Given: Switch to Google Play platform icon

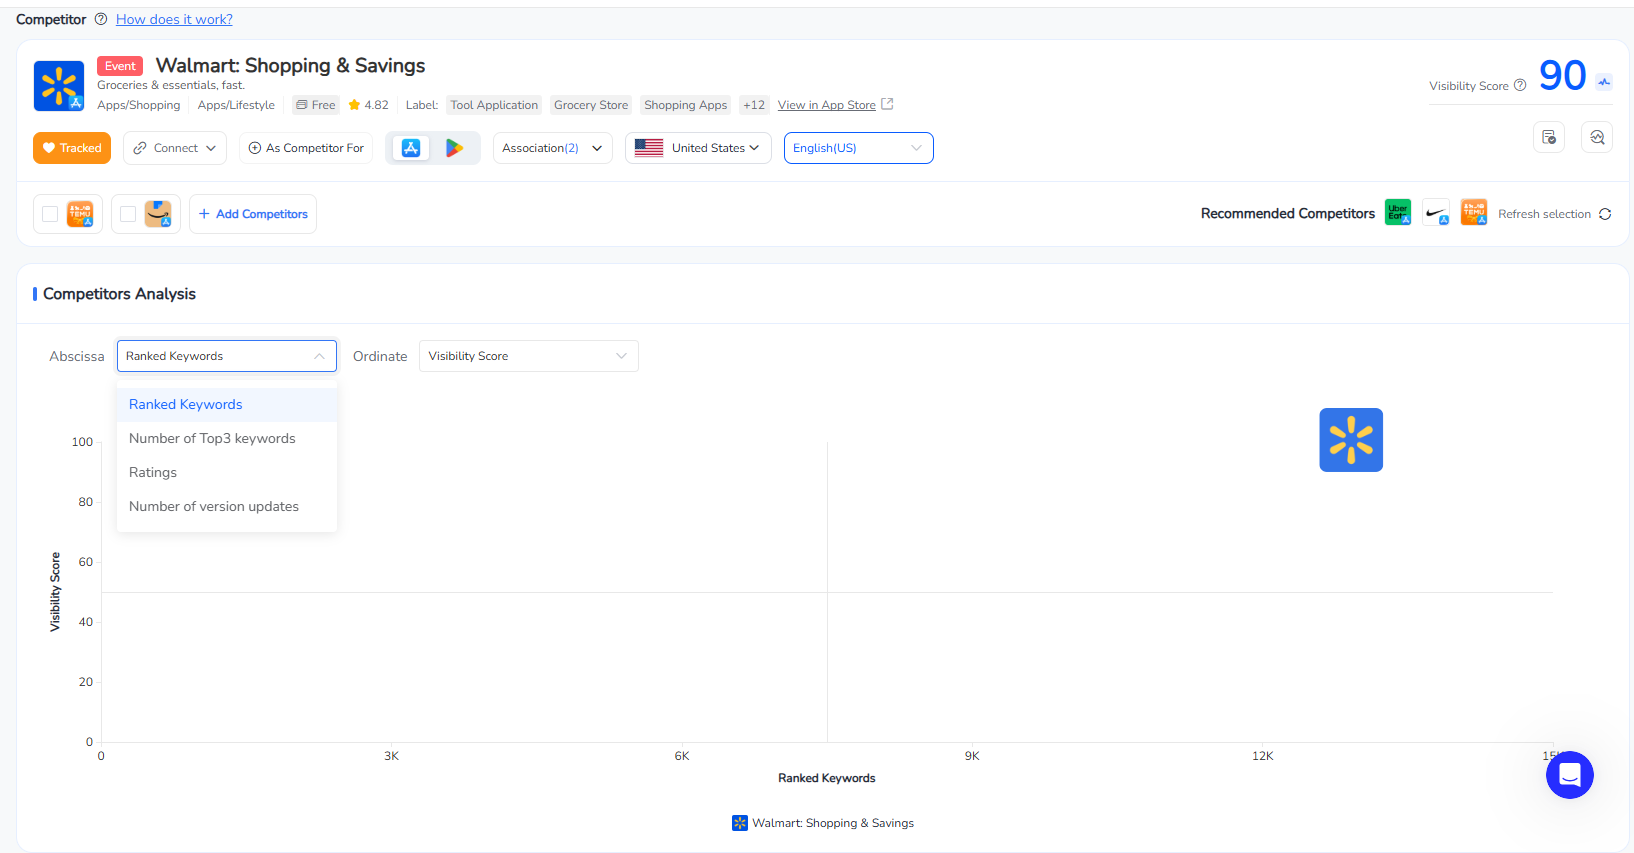Looking at the screenshot, I should pyautogui.click(x=455, y=148).
